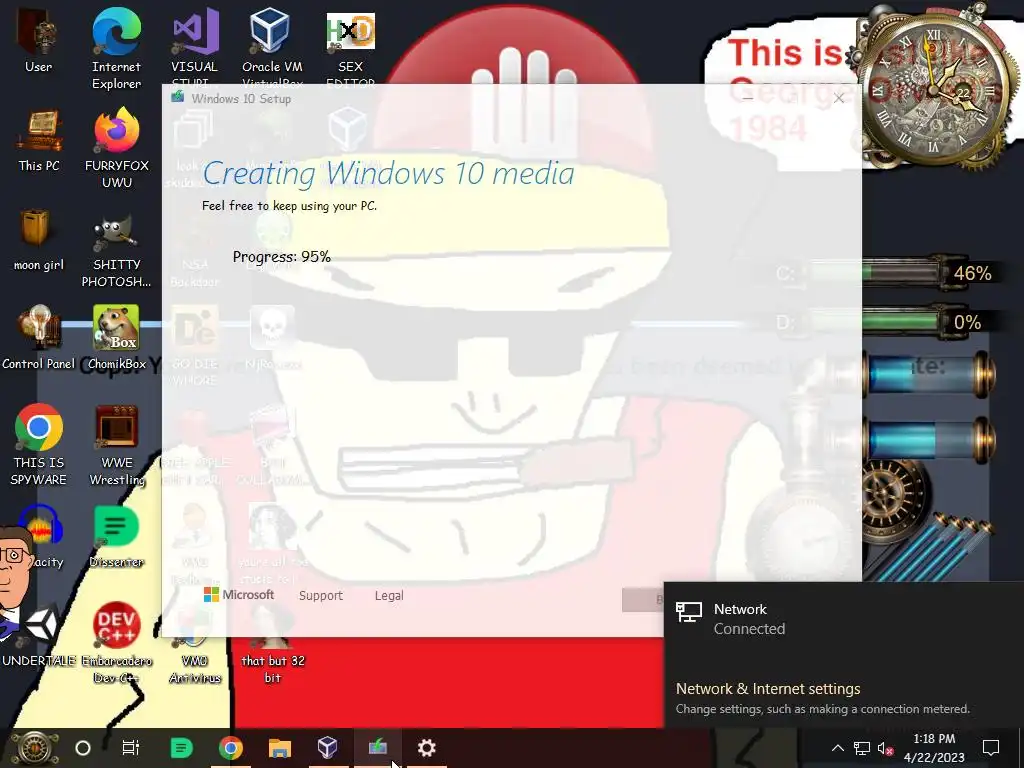The image size is (1024, 768).
Task: Close the Windows 10 Setup window
Action: (x=839, y=99)
